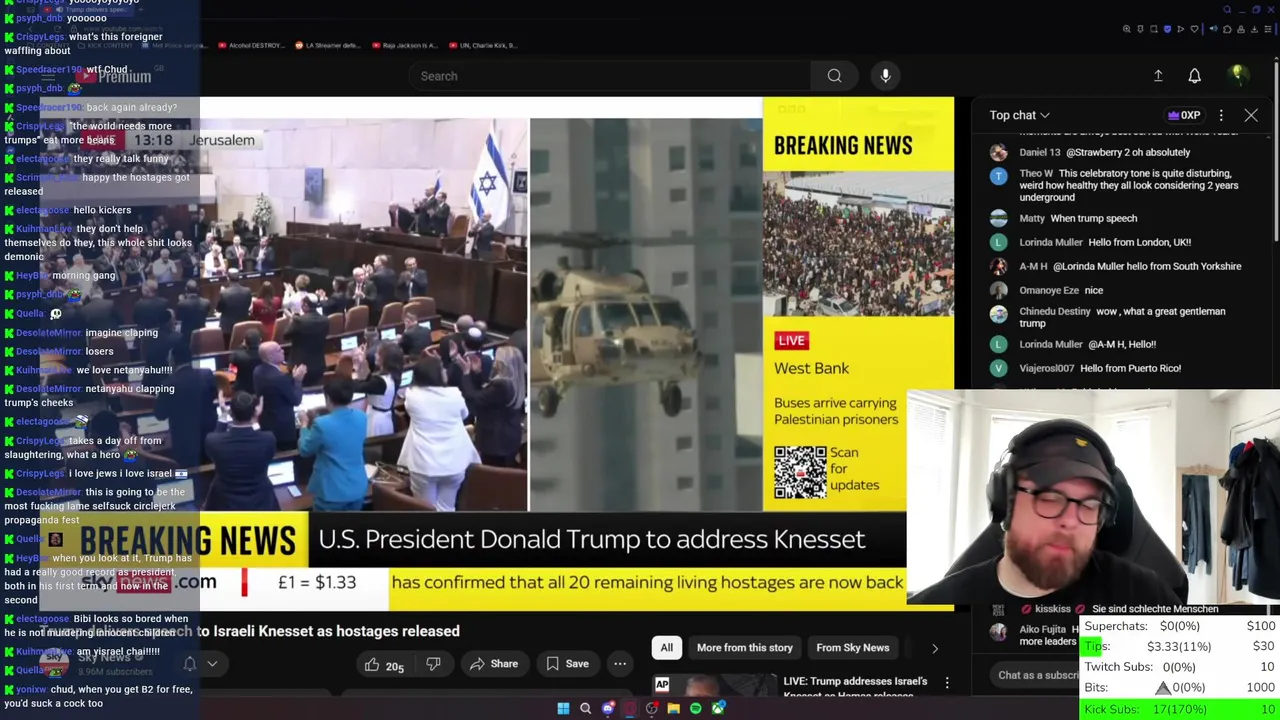Viewport: 1280px width, 720px height.
Task: Open File Explorer from taskbar
Action: [x=674, y=709]
